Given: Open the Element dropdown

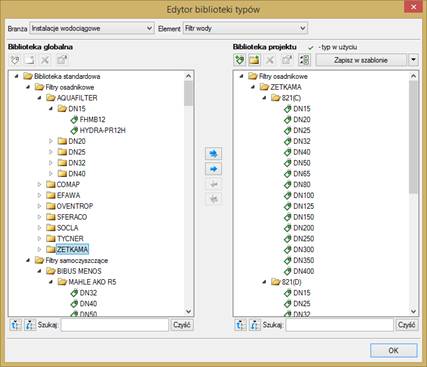Looking at the screenshot, I should [303, 28].
